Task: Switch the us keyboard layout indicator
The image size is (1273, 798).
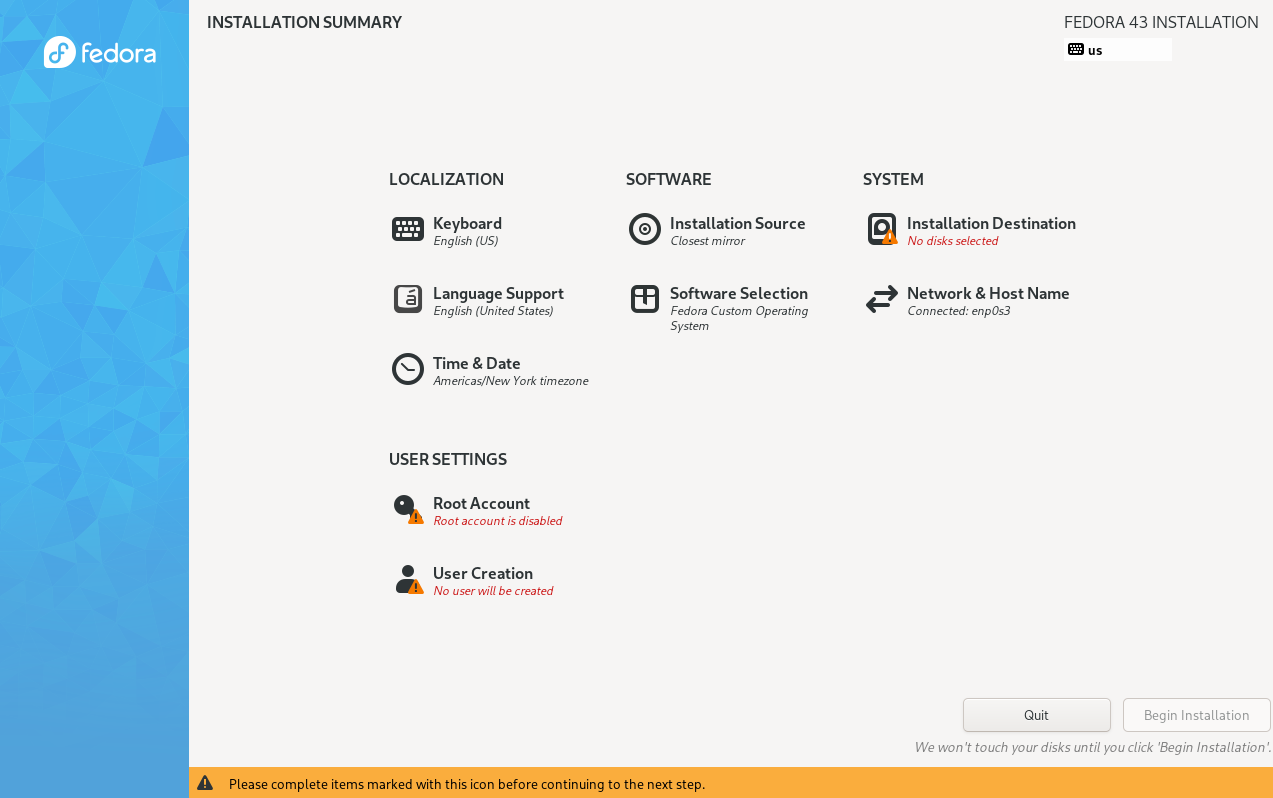Action: [x=1117, y=50]
